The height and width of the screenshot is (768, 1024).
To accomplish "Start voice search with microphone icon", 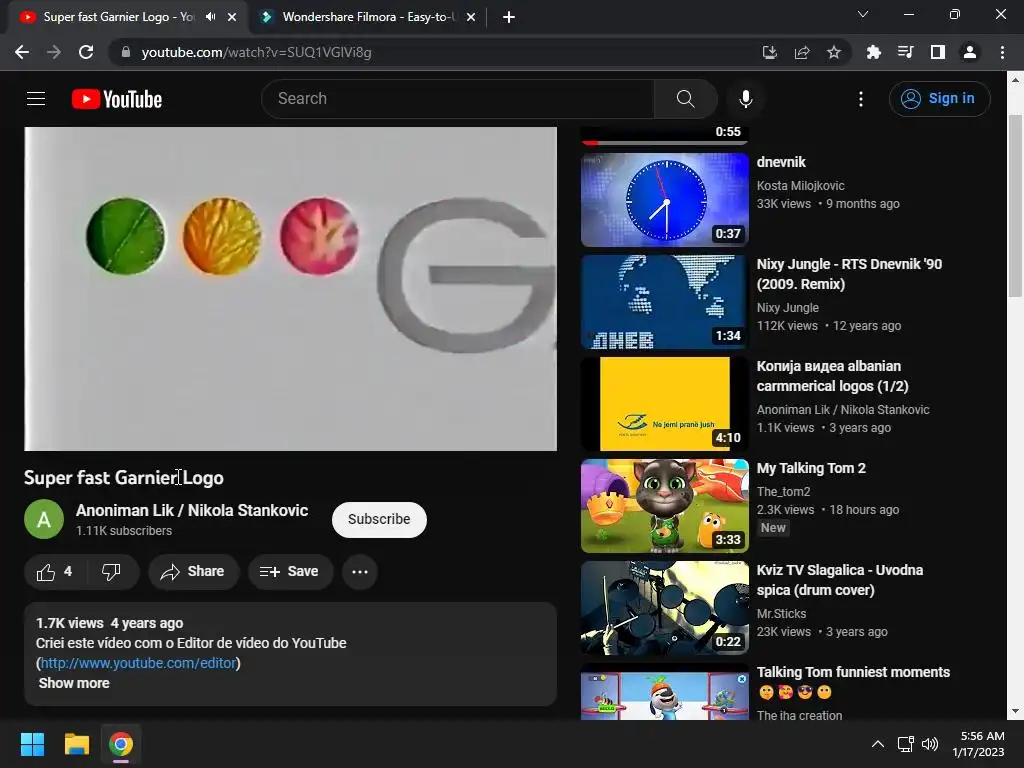I will click(x=745, y=99).
